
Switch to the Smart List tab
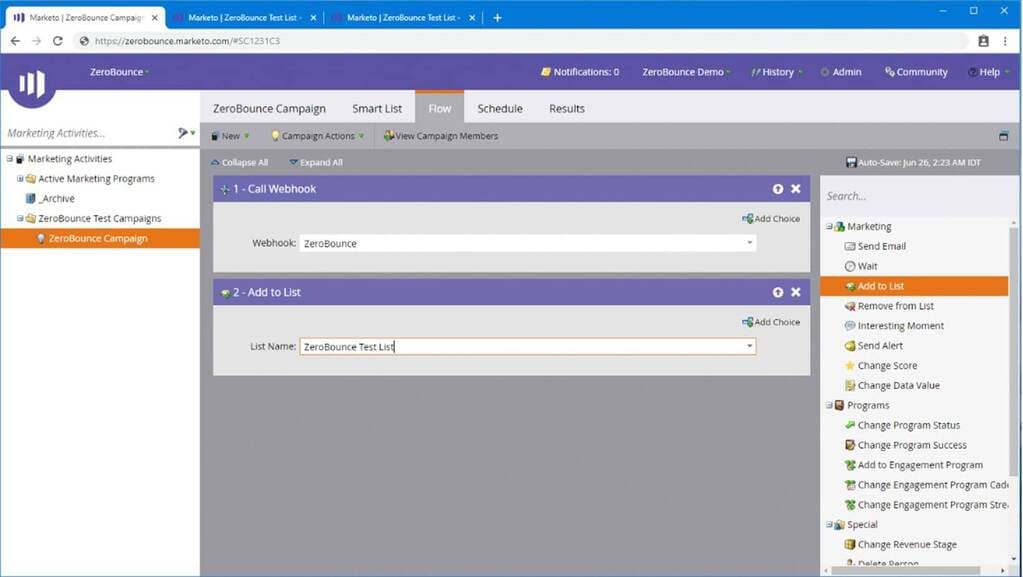point(377,108)
